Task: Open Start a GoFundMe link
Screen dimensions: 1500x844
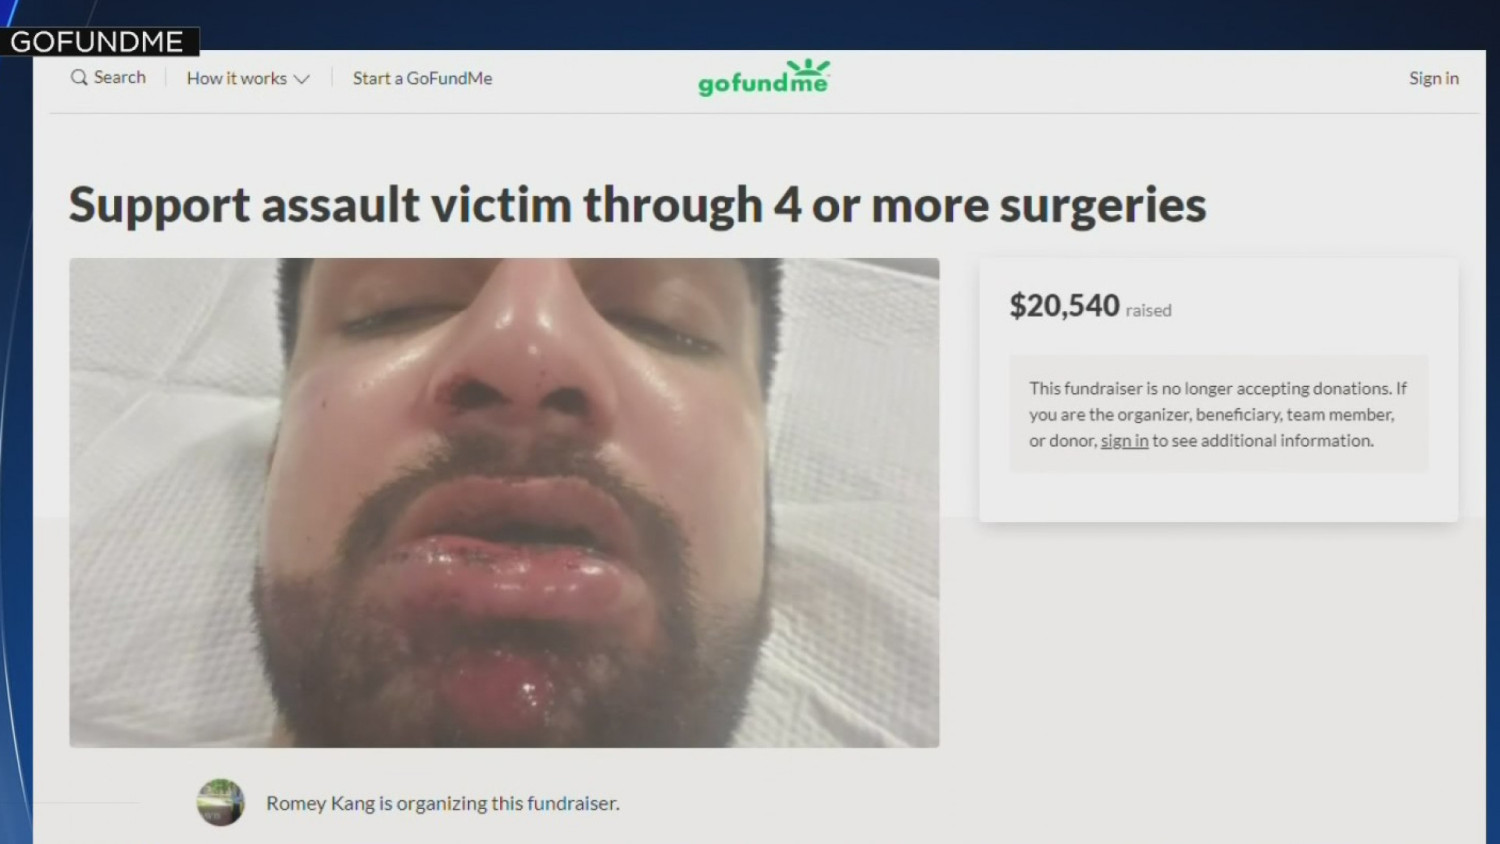Action: click(x=422, y=78)
